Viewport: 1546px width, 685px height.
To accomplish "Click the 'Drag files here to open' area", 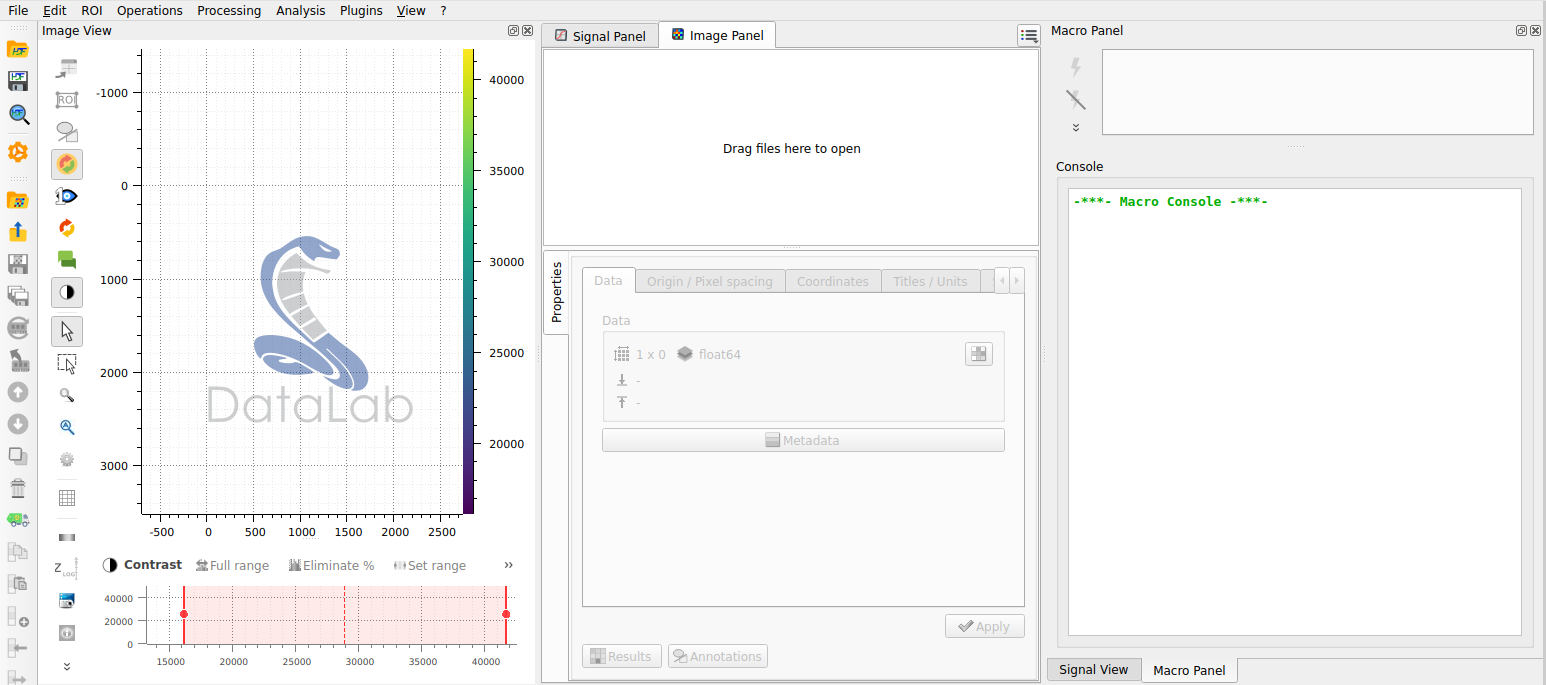I will (791, 148).
